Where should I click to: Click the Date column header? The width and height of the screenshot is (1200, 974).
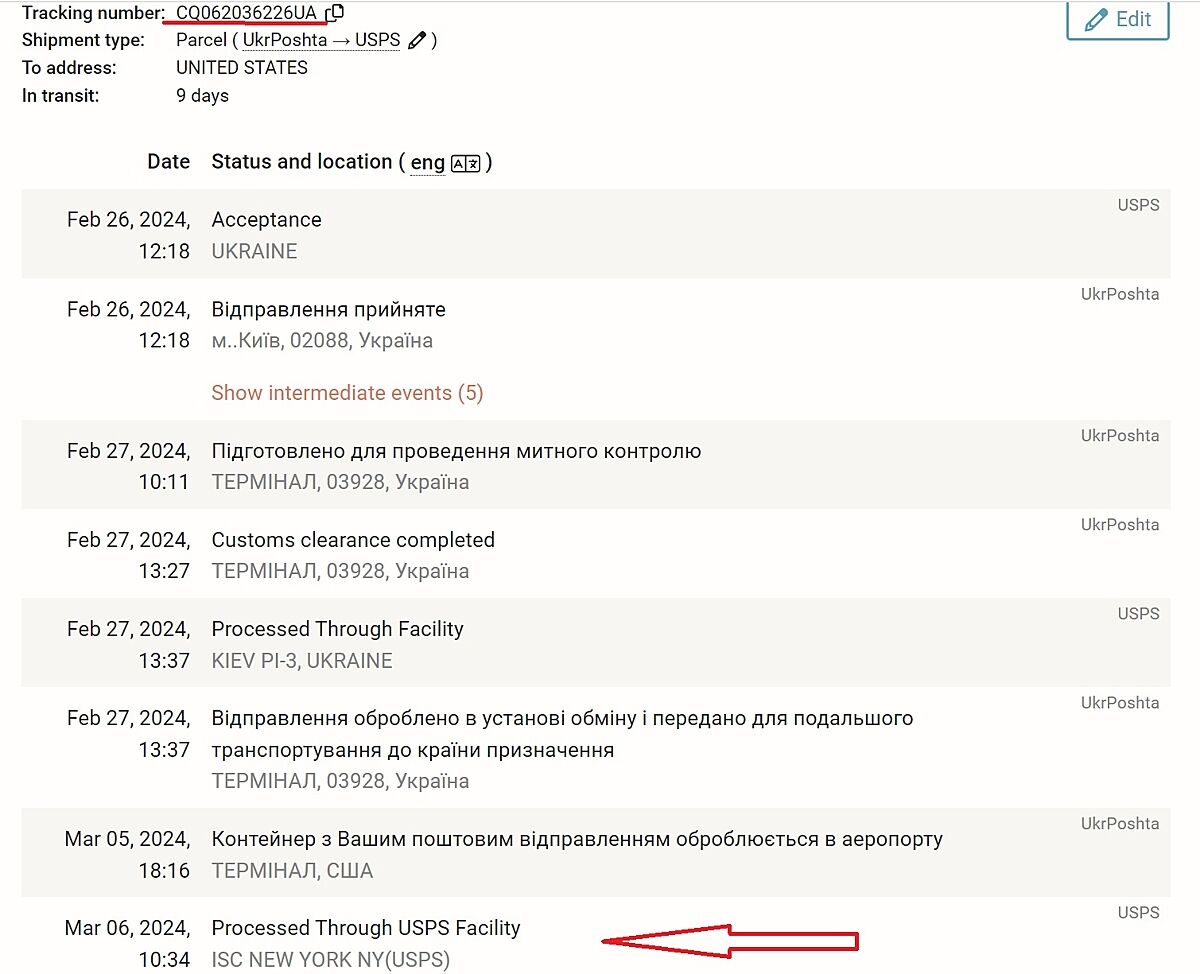click(168, 162)
